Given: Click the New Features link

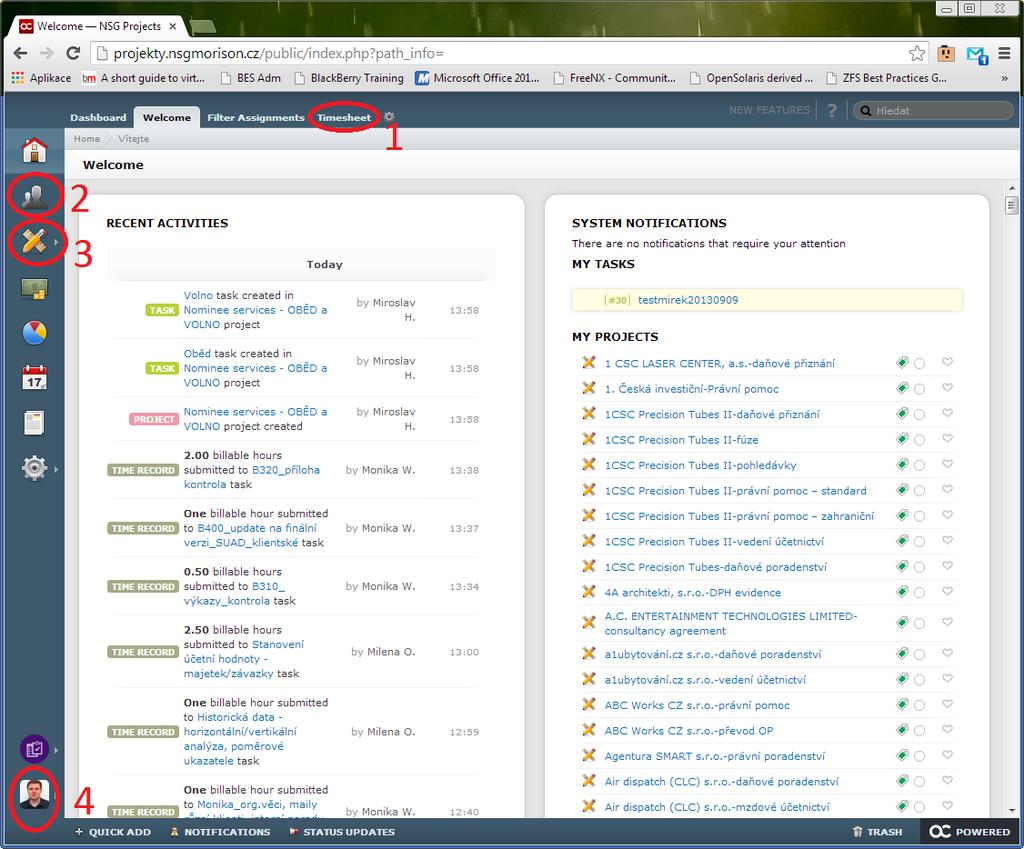Looking at the screenshot, I should (769, 110).
